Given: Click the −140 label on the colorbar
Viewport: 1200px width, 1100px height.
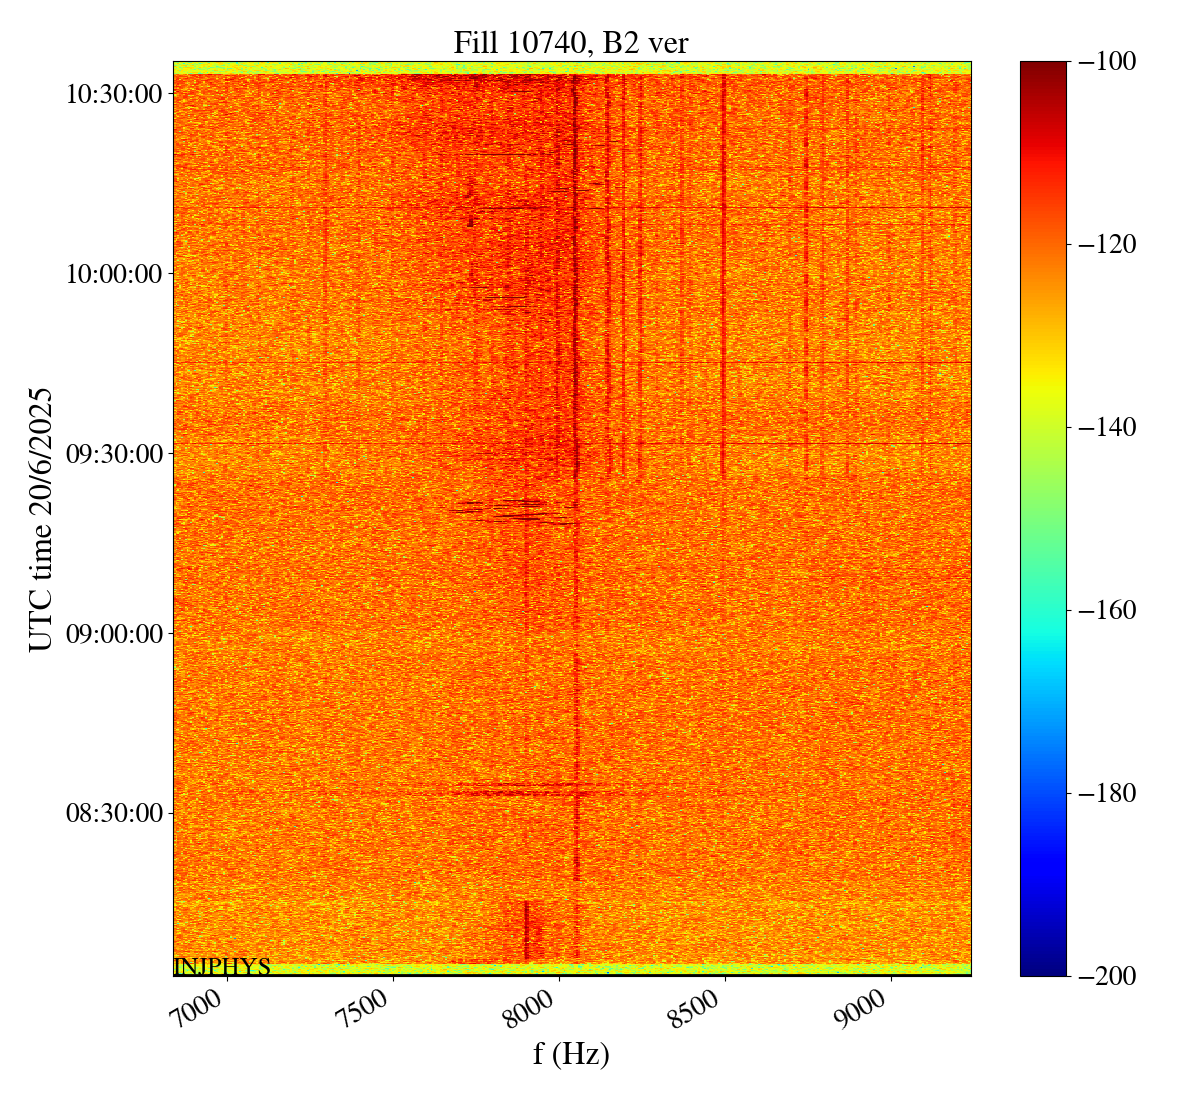Looking at the screenshot, I should 1107,427.
